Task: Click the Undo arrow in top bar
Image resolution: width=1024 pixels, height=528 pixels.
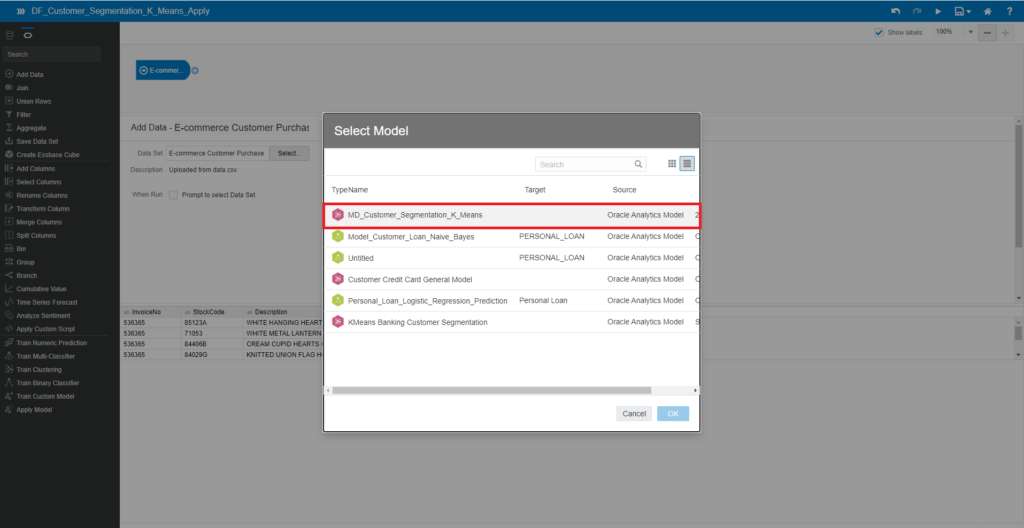Action: click(x=896, y=11)
